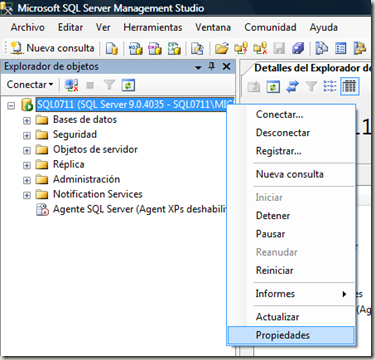
Task: Open the Explorador de objetos window position arrow
Action: coord(198,67)
